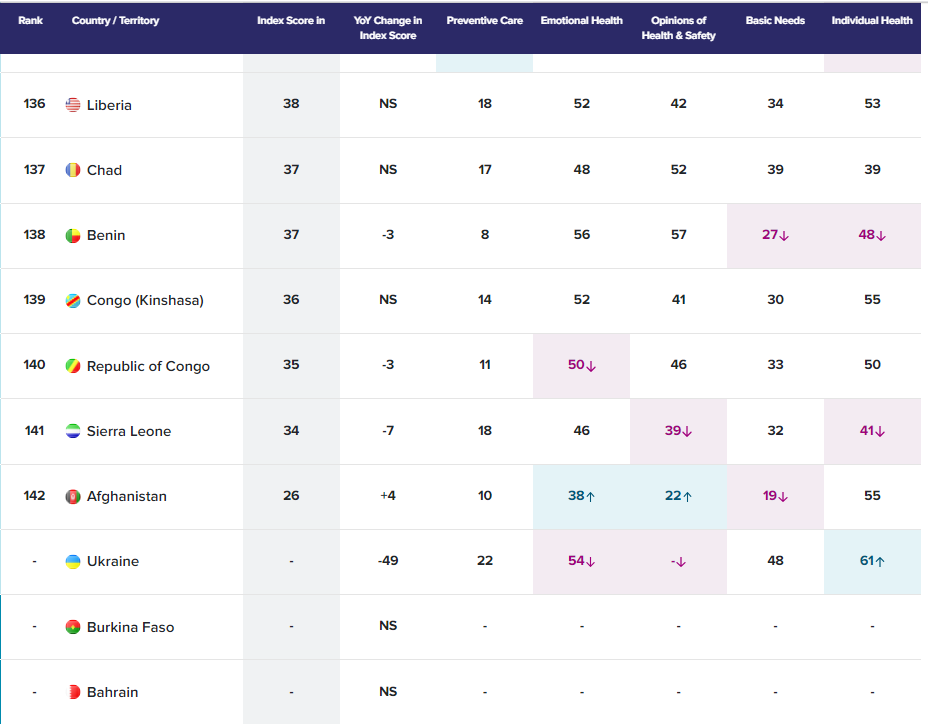Click the Republic of Congo flag icon
The width and height of the screenshot is (928, 724).
click(73, 366)
